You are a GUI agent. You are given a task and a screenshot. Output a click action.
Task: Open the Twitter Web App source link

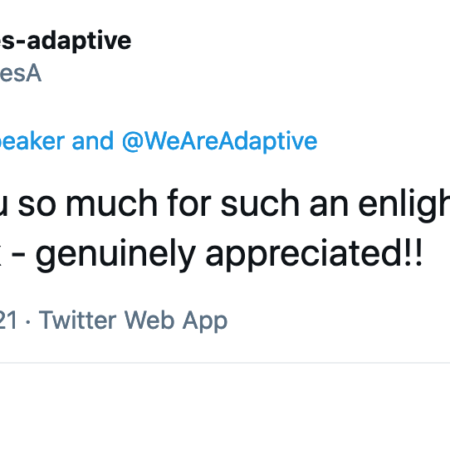point(133,321)
